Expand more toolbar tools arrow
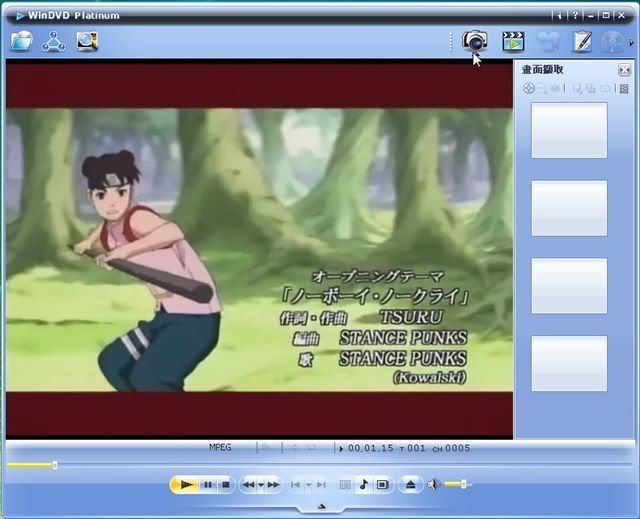The height and width of the screenshot is (519, 640). pyautogui.click(x=631, y=42)
